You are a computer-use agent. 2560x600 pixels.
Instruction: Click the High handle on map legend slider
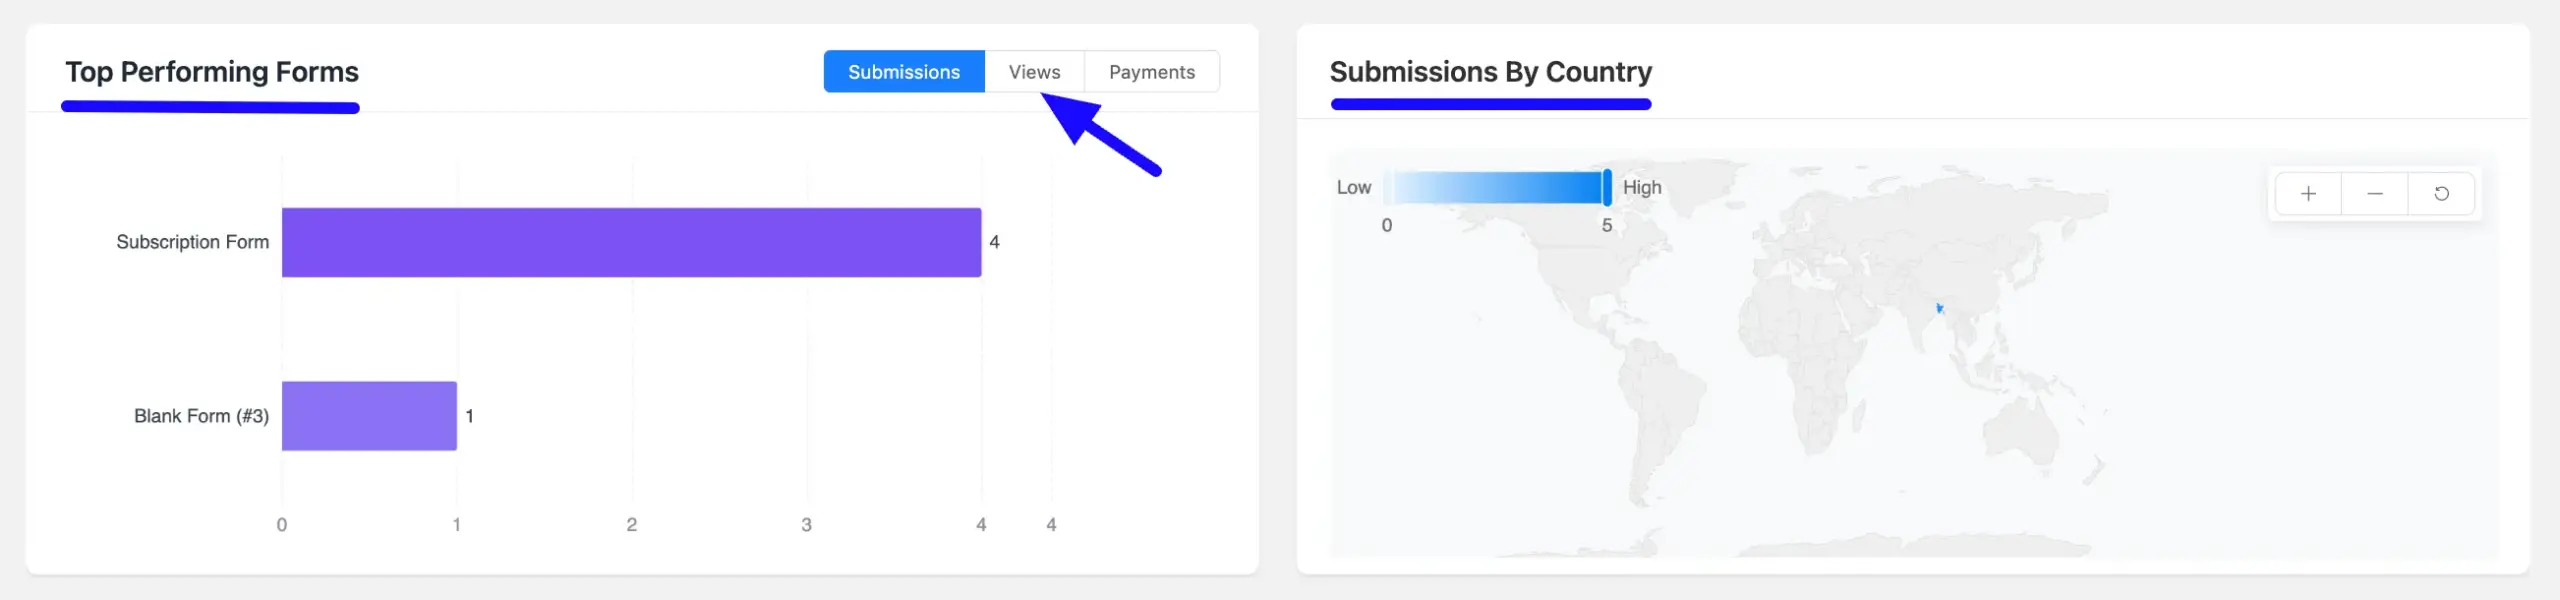click(x=1607, y=187)
